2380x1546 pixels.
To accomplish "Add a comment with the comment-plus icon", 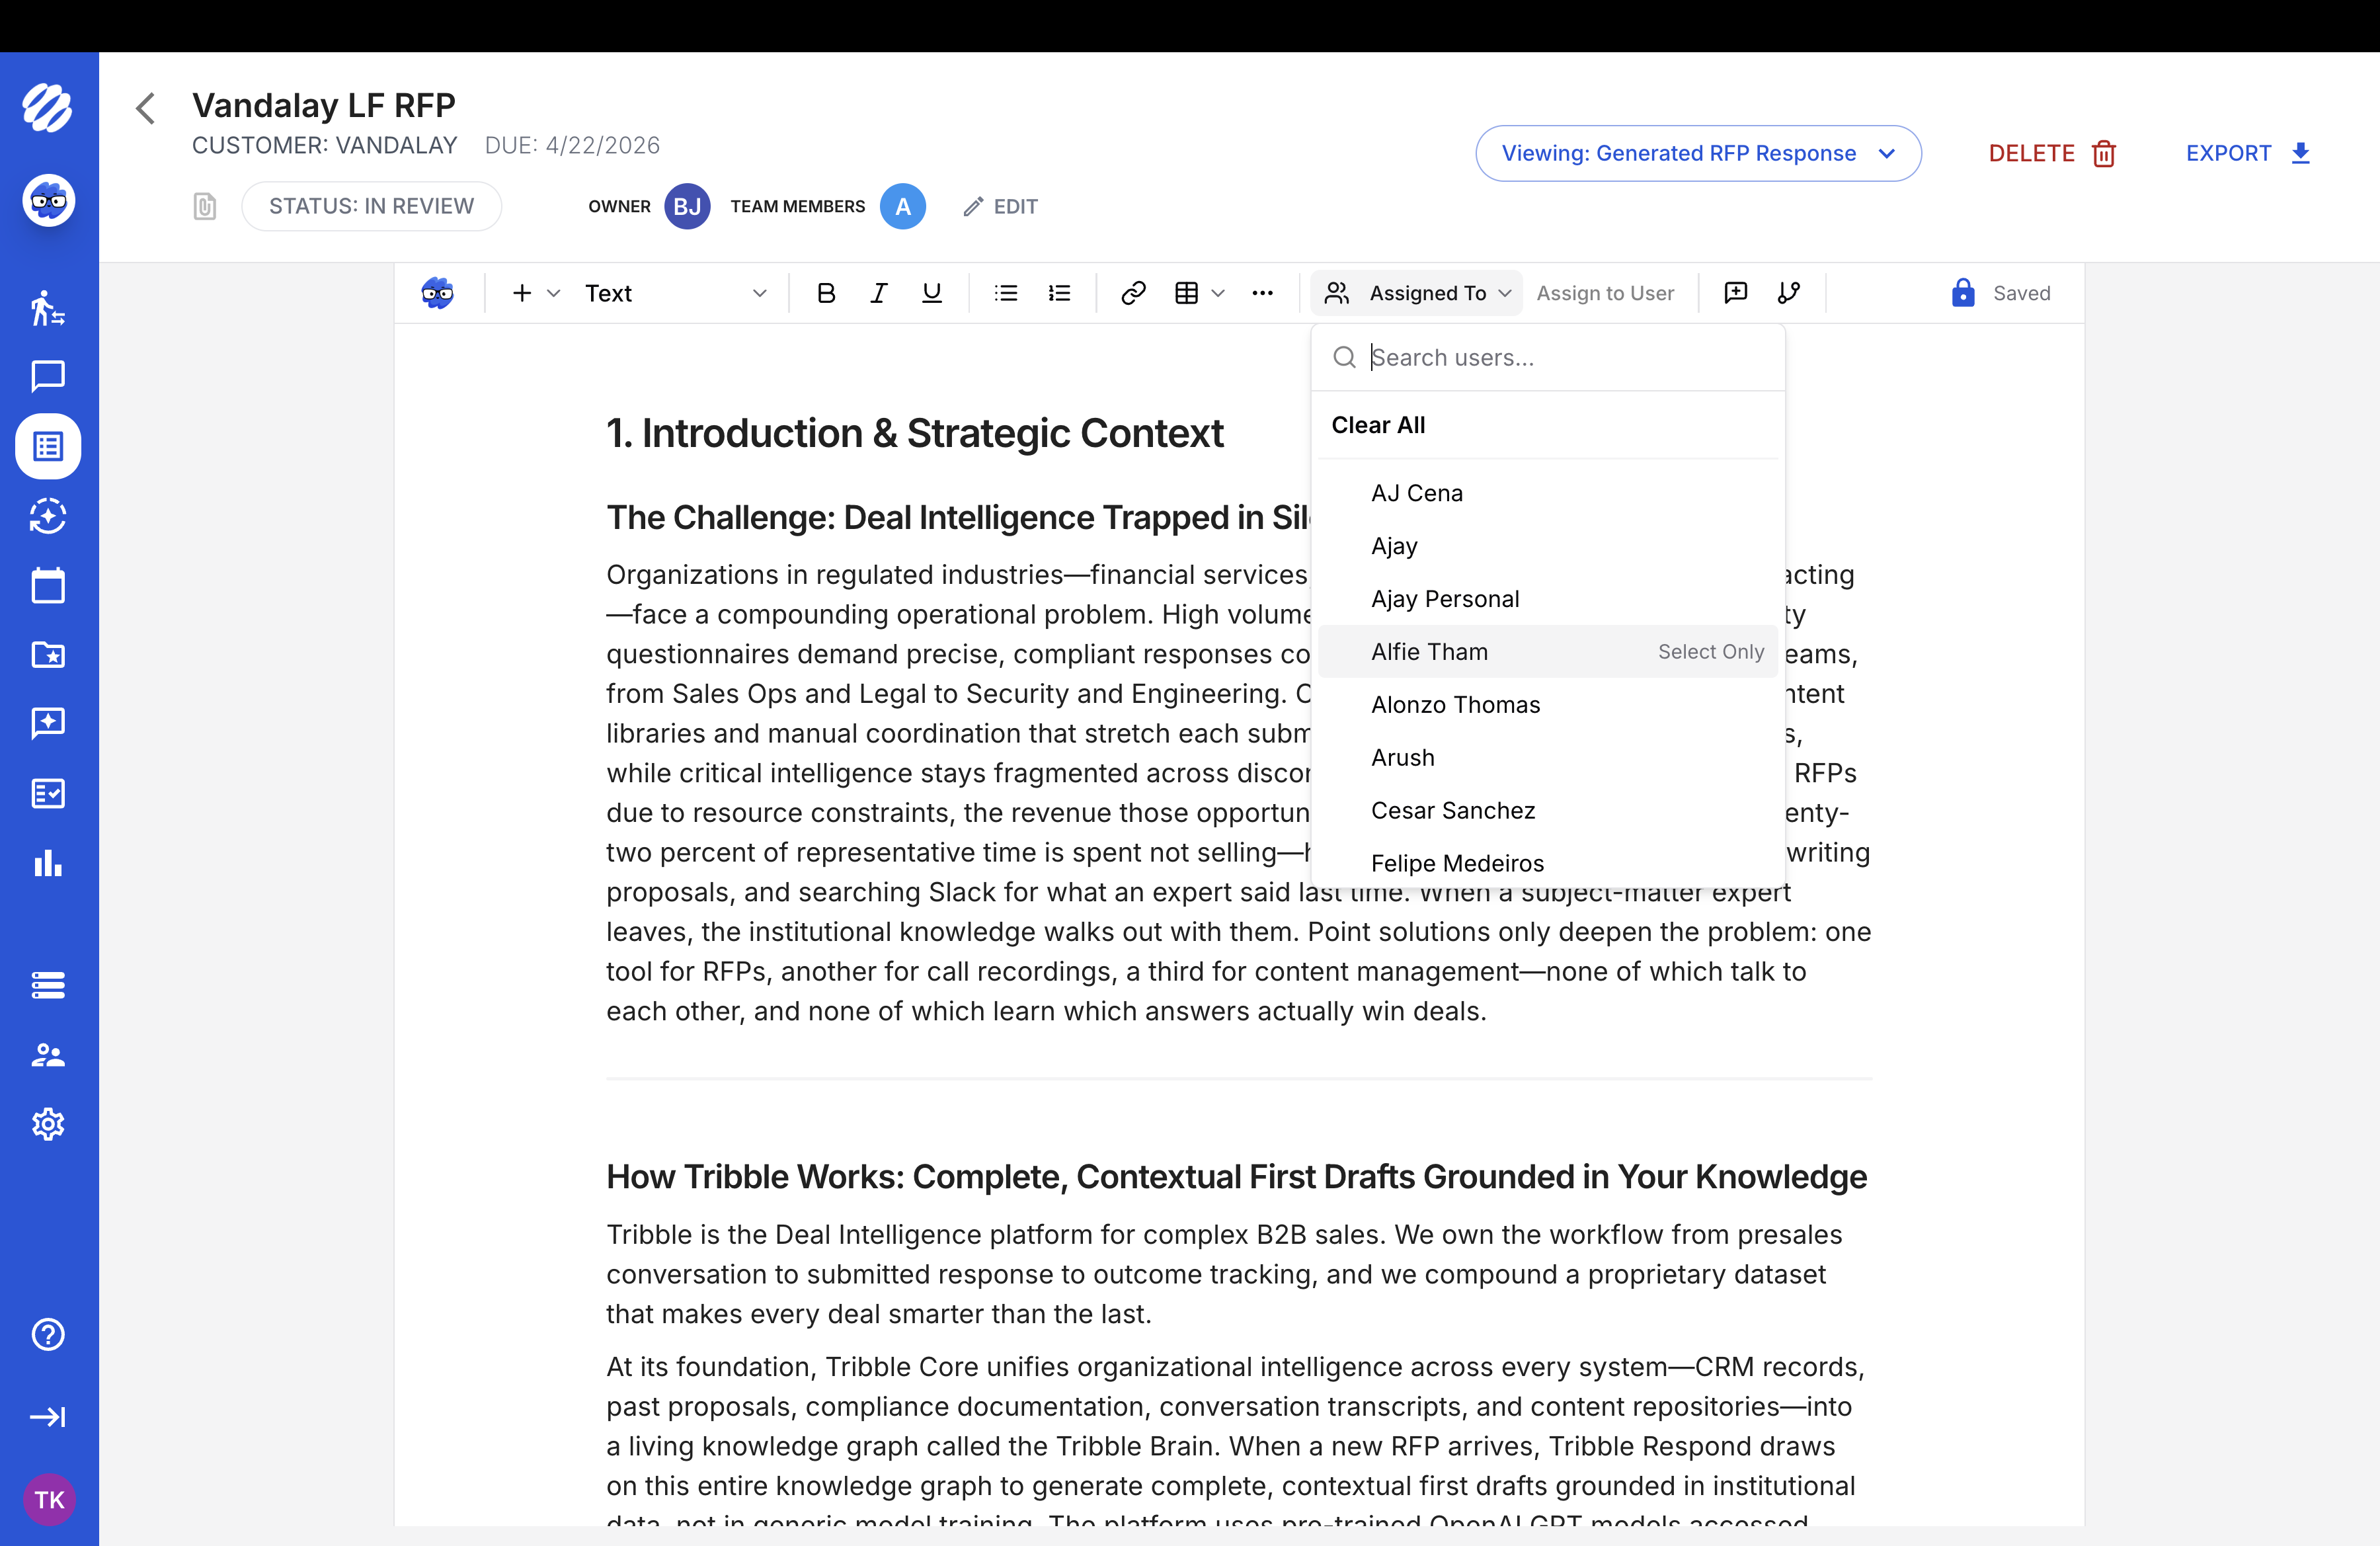I will [1736, 293].
